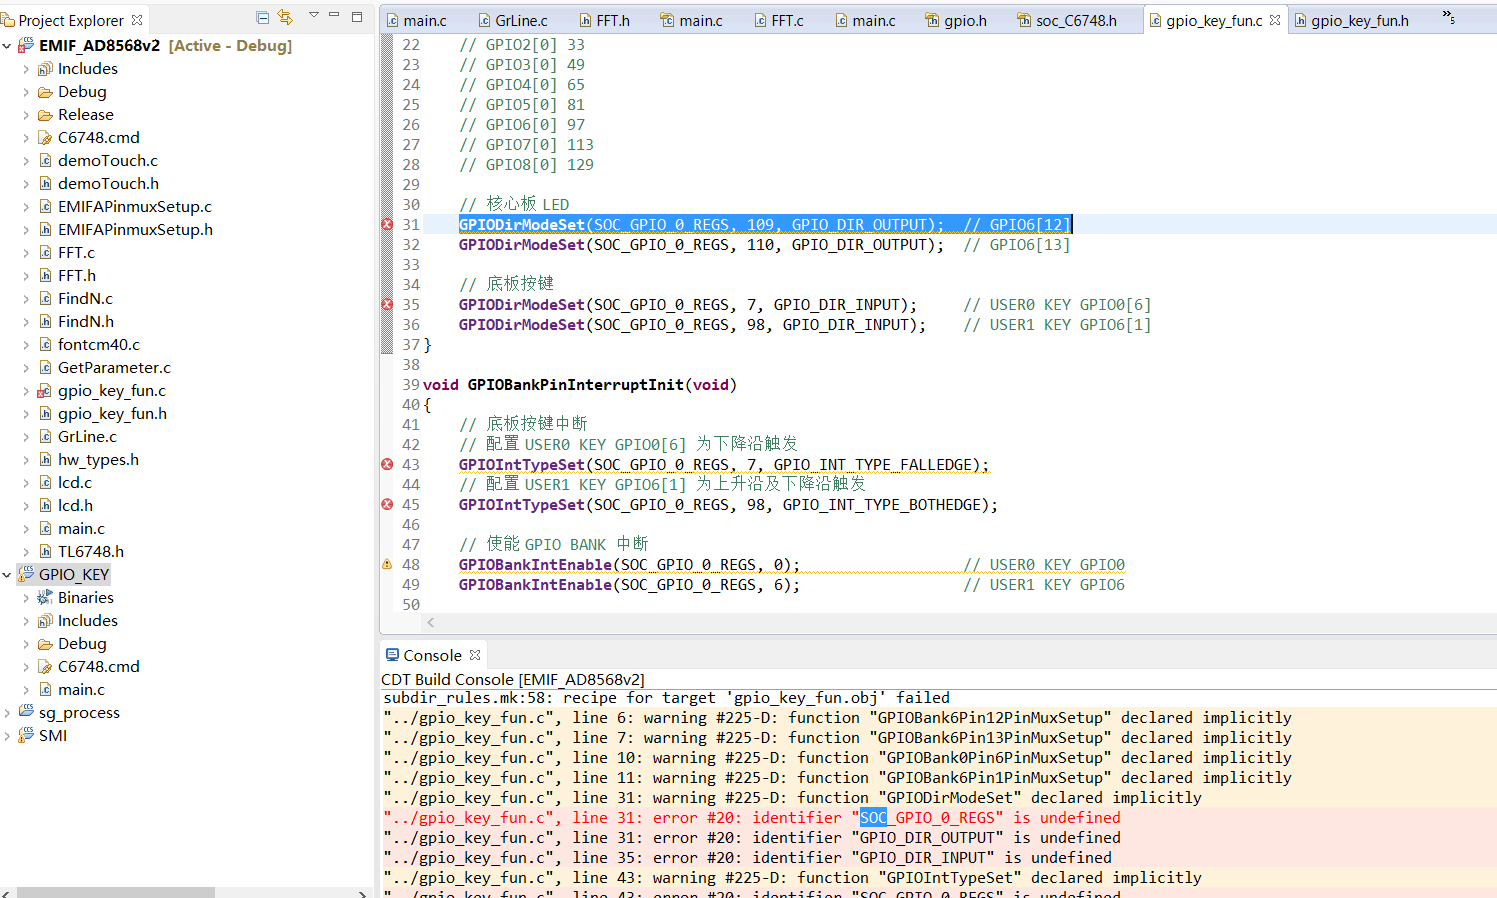Minimize the Project Explorer panel
Image resolution: width=1497 pixels, height=898 pixels.
pyautogui.click(x=335, y=17)
